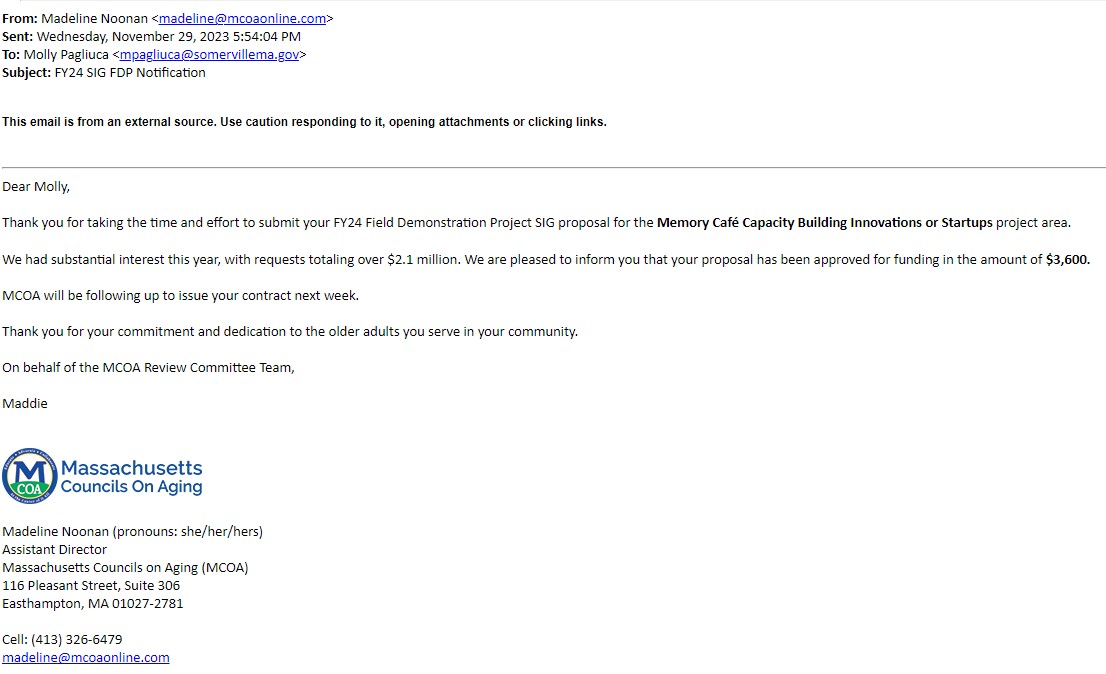1106x674 pixels.
Task: Click the 116 Pleasant Street address line
Action: point(91,586)
